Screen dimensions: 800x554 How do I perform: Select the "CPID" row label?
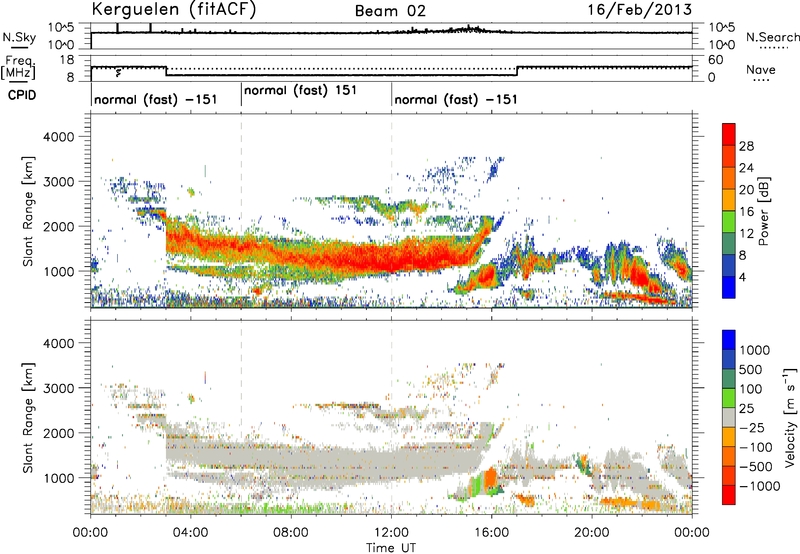(x=21, y=95)
